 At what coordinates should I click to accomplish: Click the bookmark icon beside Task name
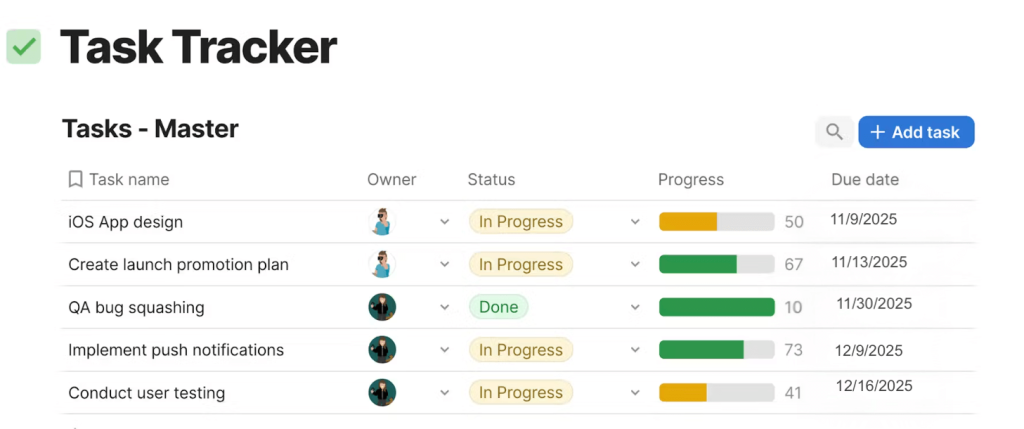(x=75, y=180)
